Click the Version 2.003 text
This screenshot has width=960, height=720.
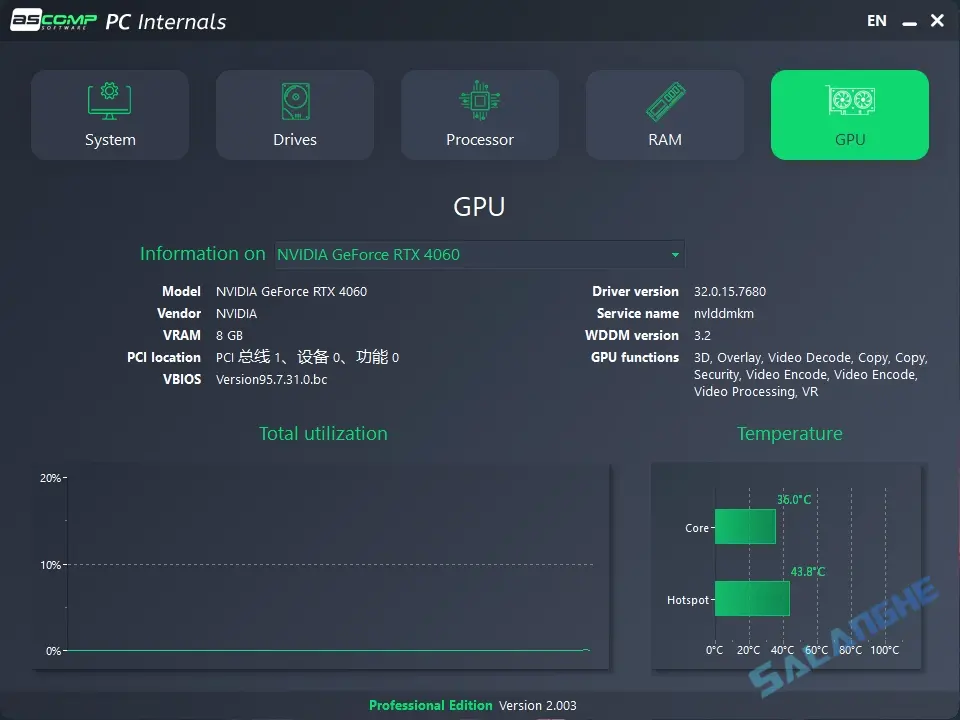(x=538, y=705)
